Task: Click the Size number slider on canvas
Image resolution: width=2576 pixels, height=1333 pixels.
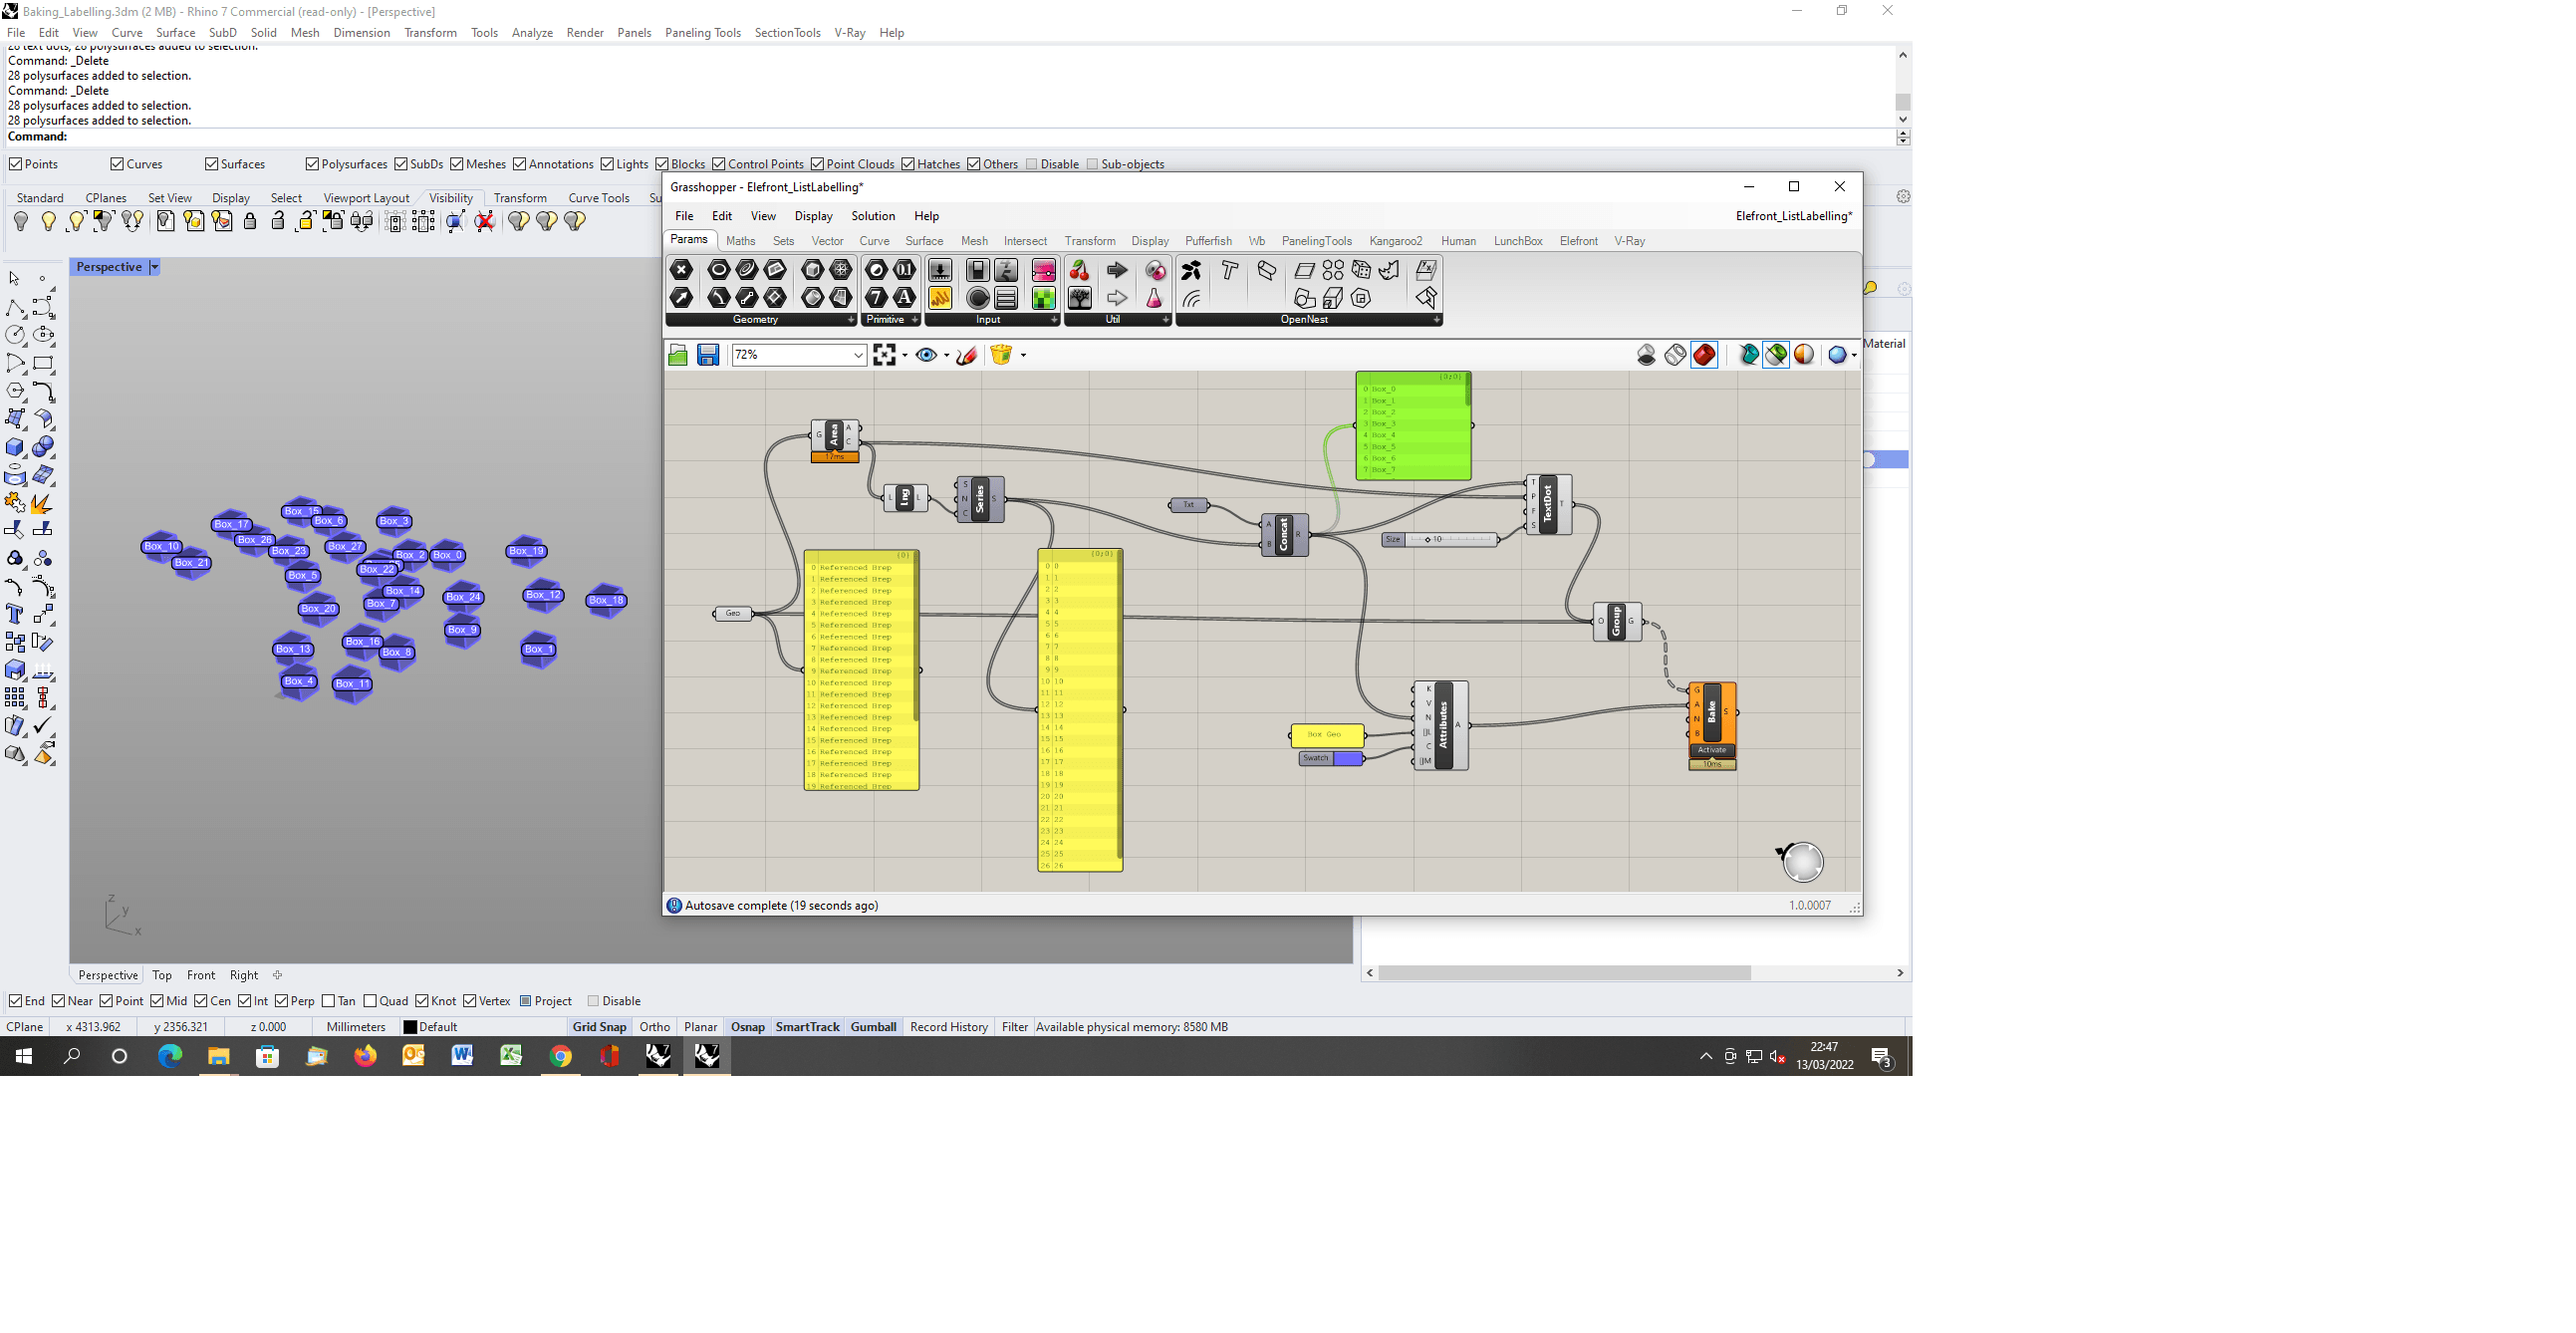Action: click(1440, 539)
